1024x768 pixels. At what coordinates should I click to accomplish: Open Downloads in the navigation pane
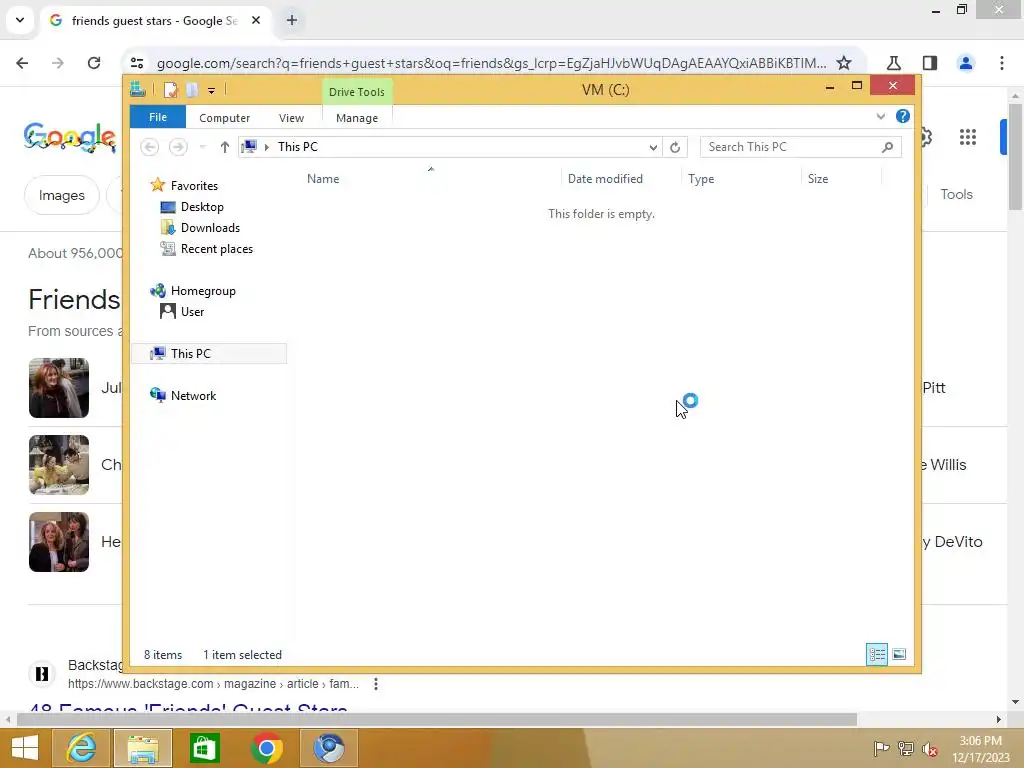point(210,228)
